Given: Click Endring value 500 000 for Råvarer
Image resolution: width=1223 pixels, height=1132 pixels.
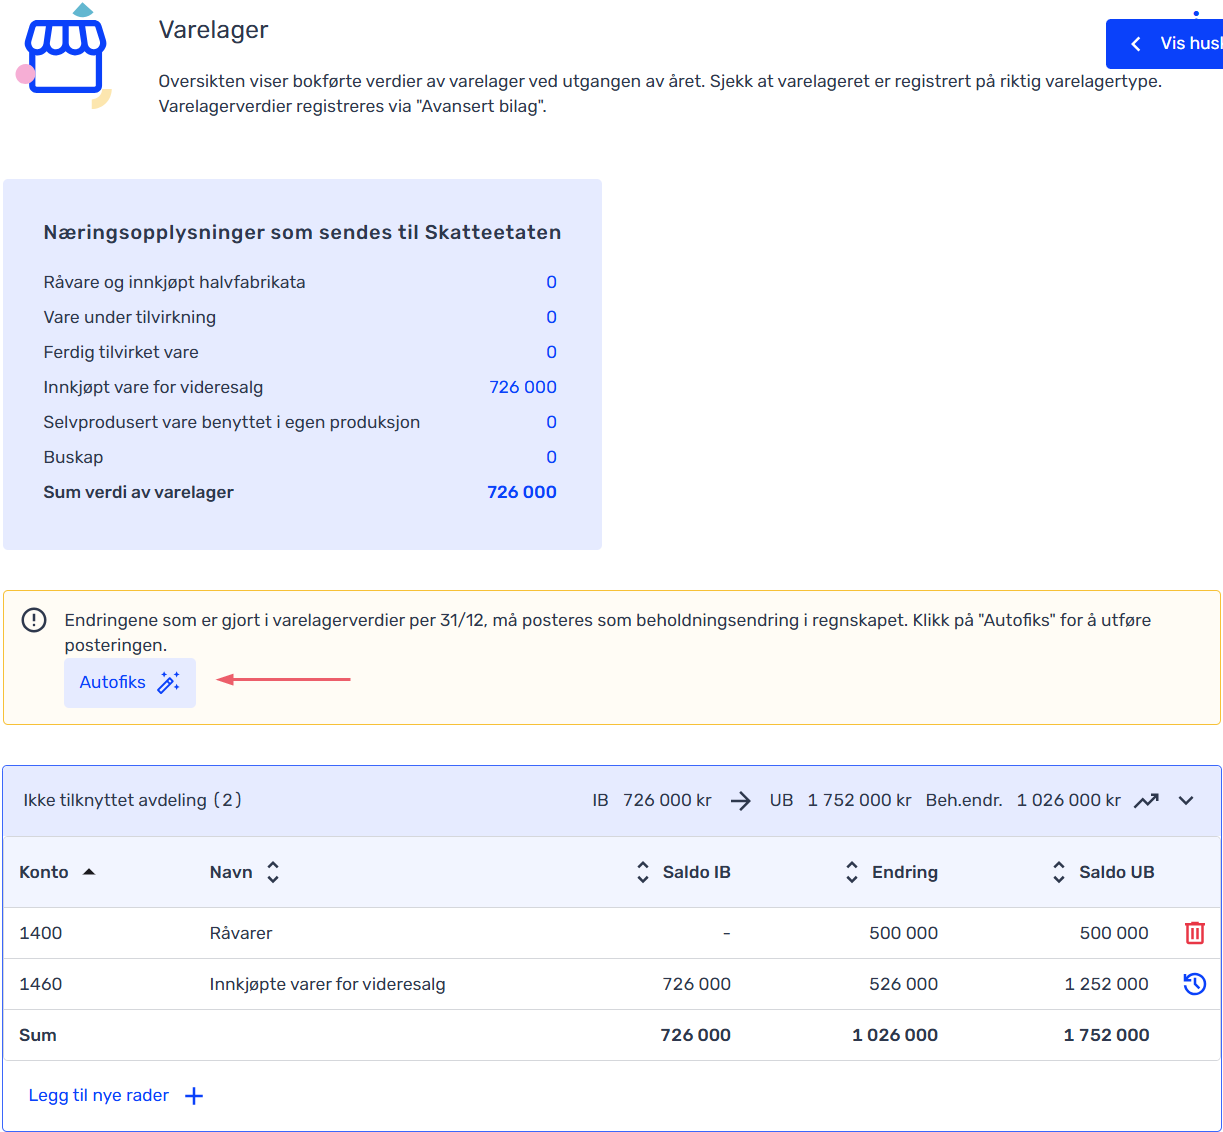Looking at the screenshot, I should pyautogui.click(x=903, y=933).
